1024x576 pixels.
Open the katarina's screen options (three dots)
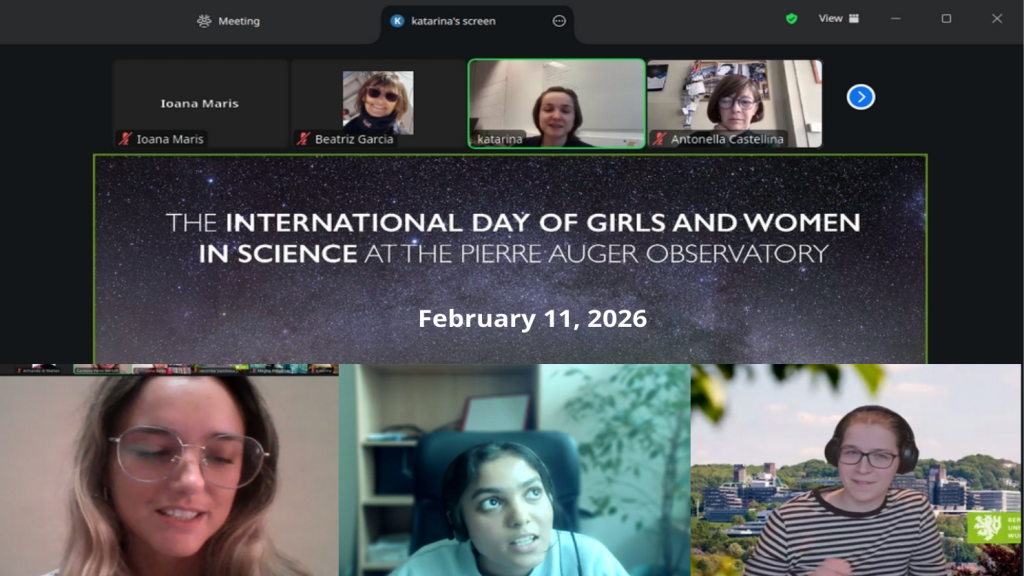pyautogui.click(x=559, y=21)
